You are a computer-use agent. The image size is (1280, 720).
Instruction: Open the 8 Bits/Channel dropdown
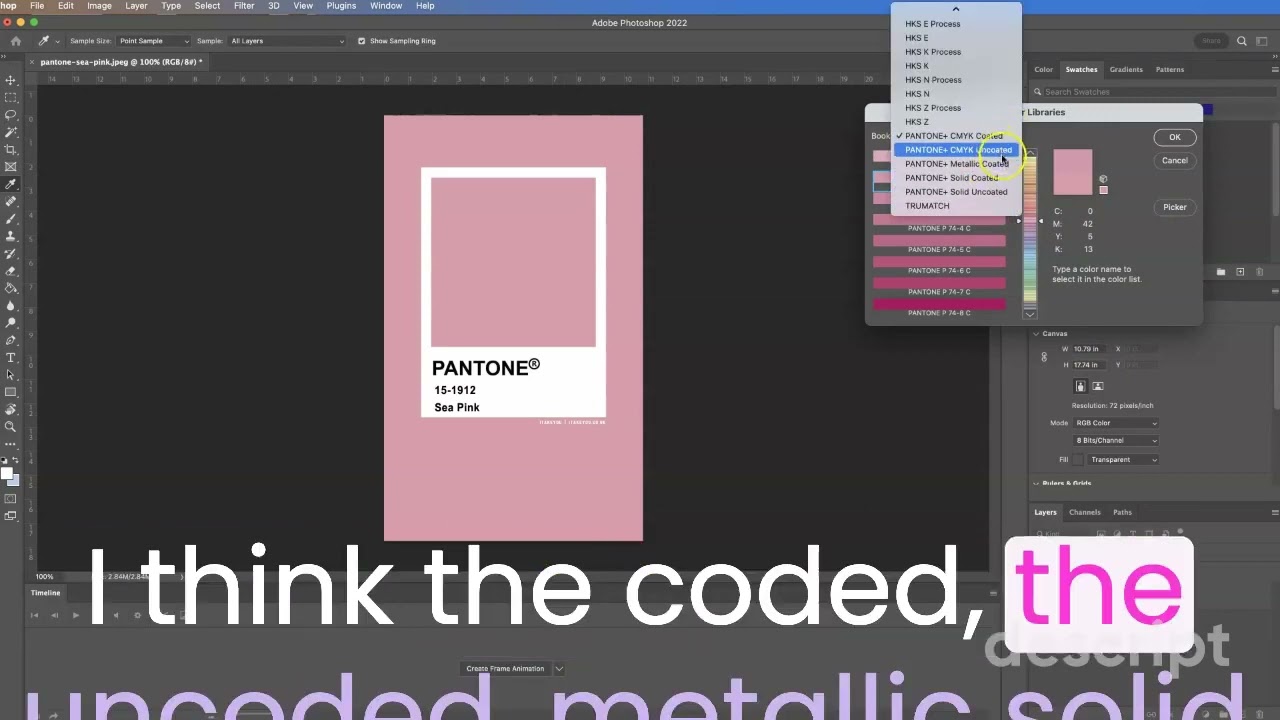point(1116,440)
